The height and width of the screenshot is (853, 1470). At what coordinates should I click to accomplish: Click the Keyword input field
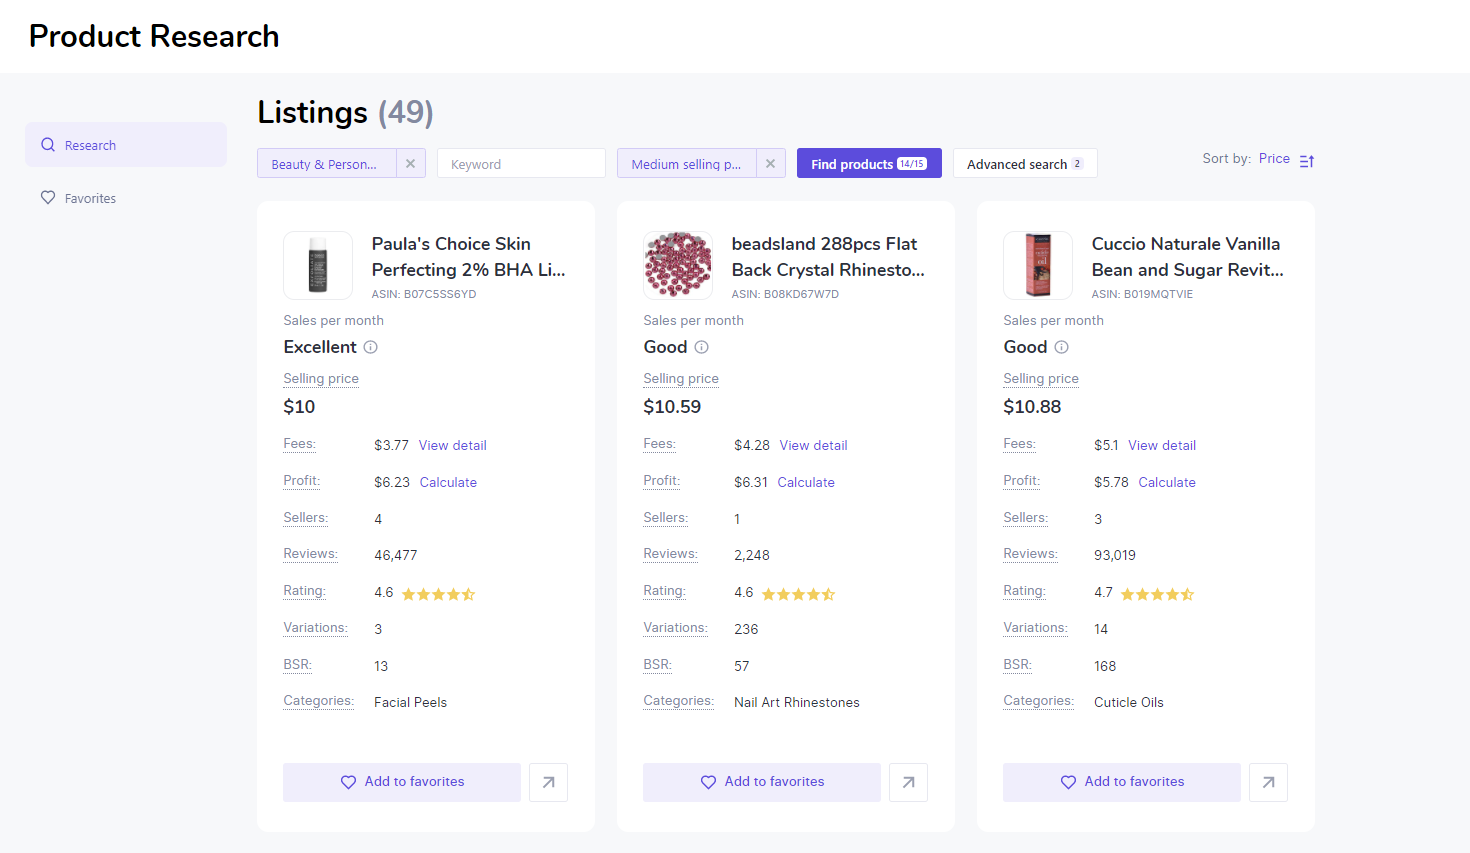pyautogui.click(x=521, y=164)
